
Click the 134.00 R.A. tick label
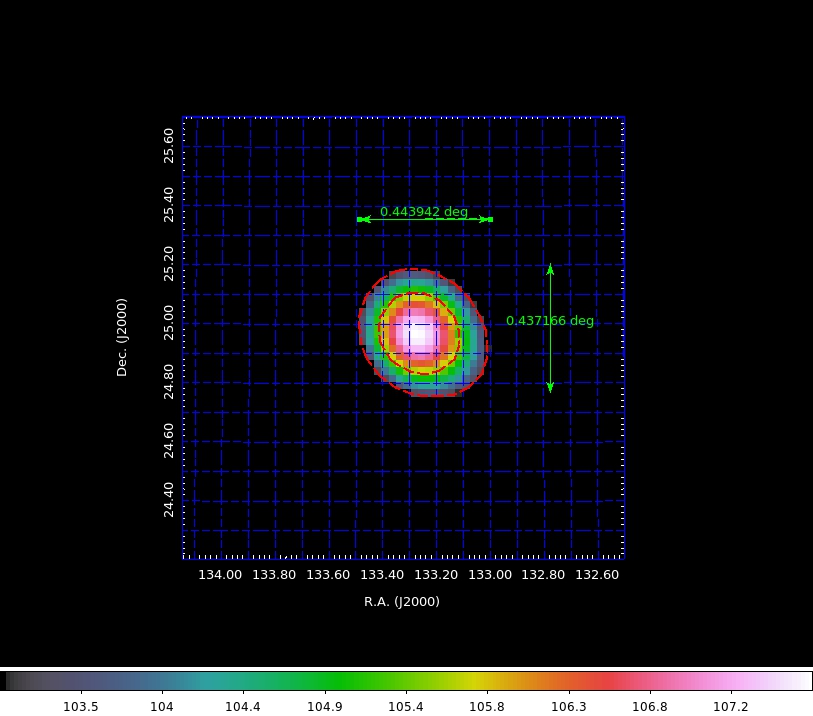pyautogui.click(x=220, y=575)
